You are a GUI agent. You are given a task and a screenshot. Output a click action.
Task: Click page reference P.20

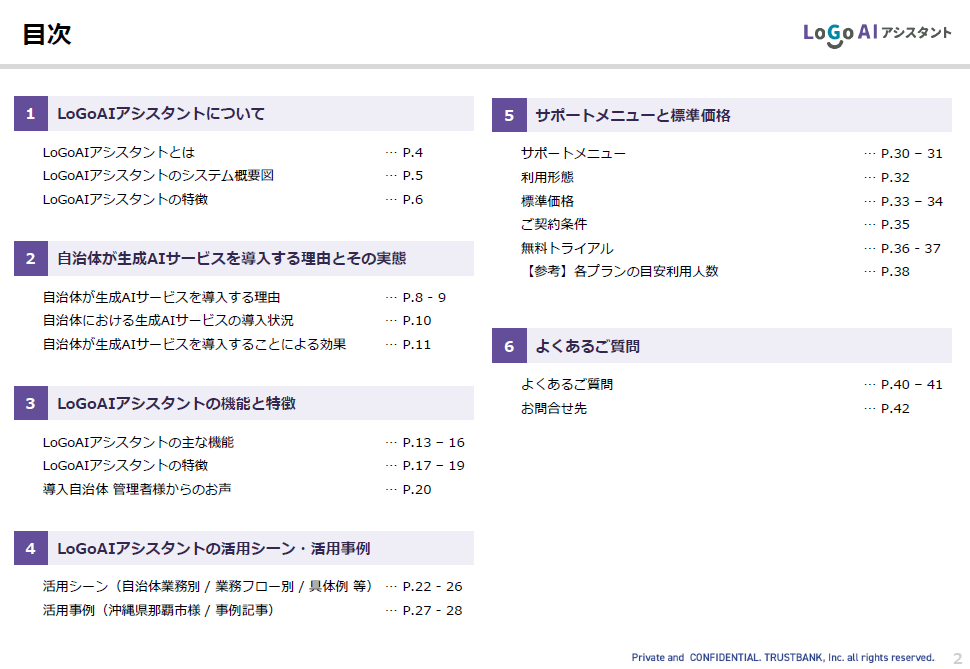click(x=417, y=490)
